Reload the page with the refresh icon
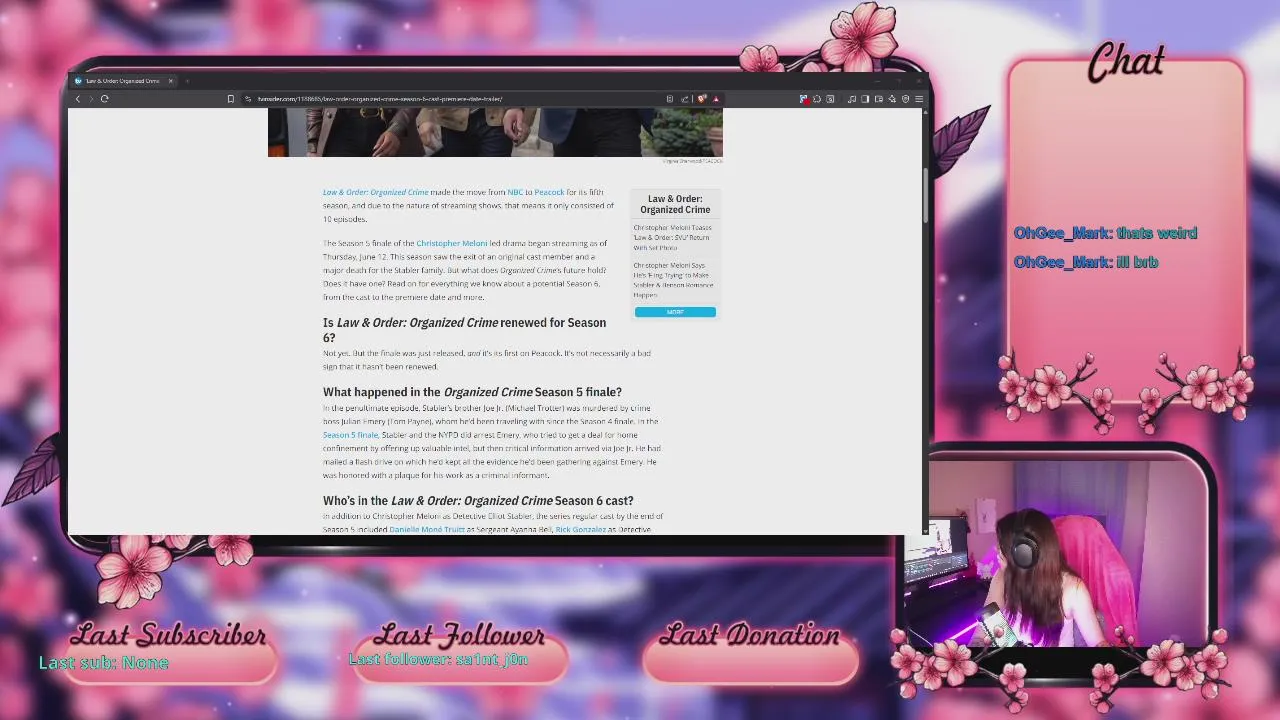Image resolution: width=1280 pixels, height=720 pixels. point(104,99)
